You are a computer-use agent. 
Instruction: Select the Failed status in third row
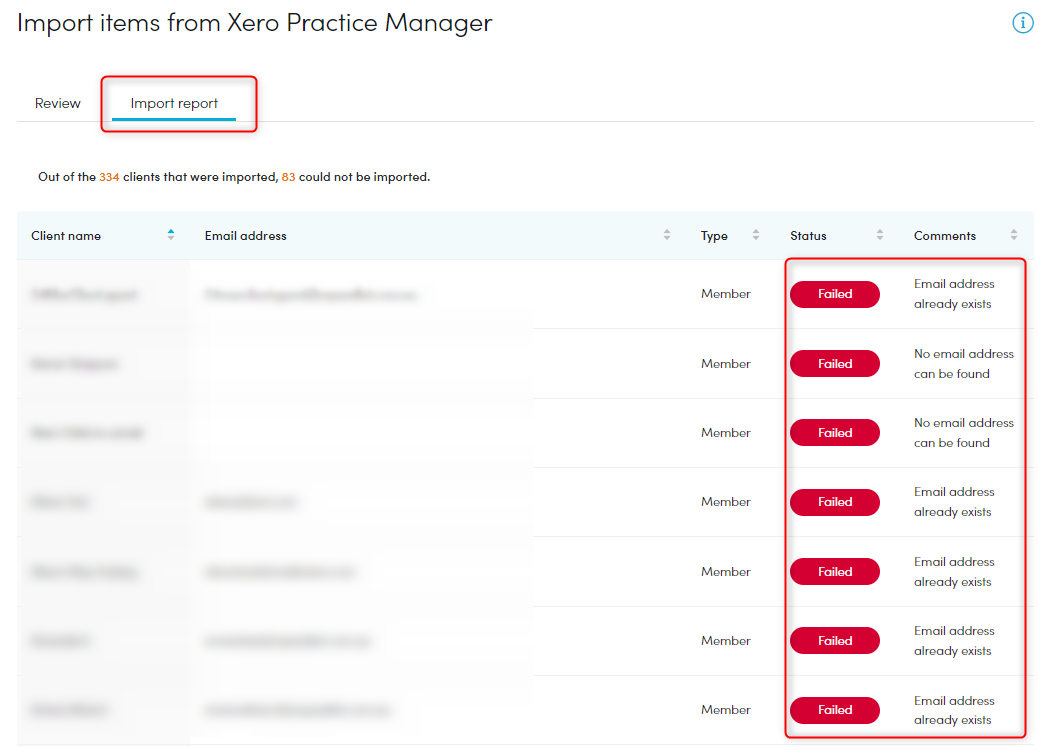coord(834,433)
